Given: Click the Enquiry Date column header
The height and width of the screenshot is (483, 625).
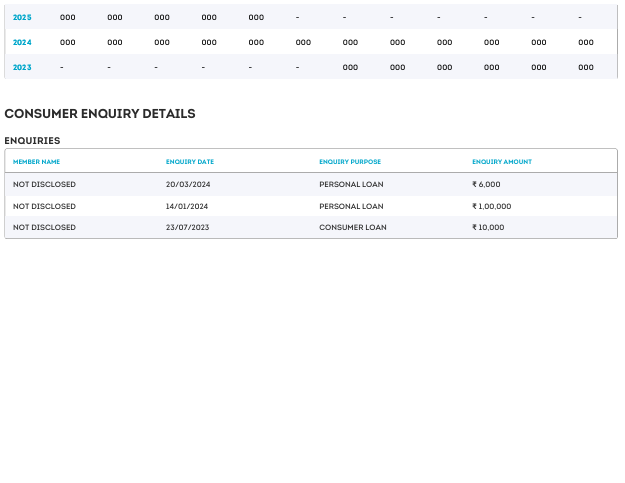Looking at the screenshot, I should pos(190,161).
